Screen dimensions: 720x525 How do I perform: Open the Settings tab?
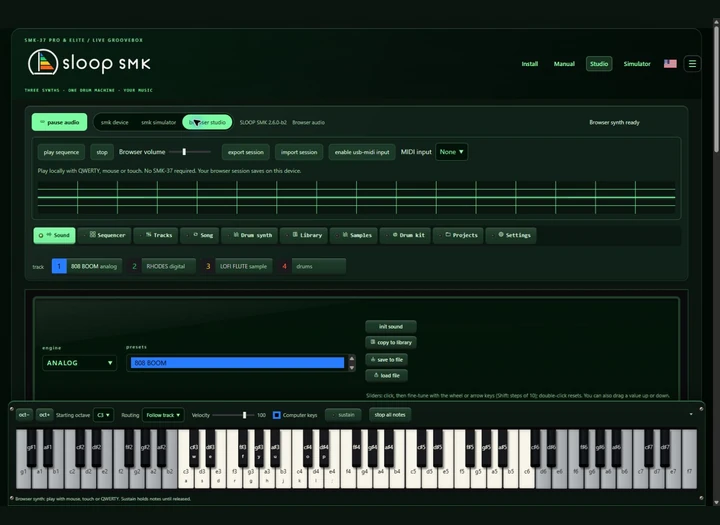(511, 235)
